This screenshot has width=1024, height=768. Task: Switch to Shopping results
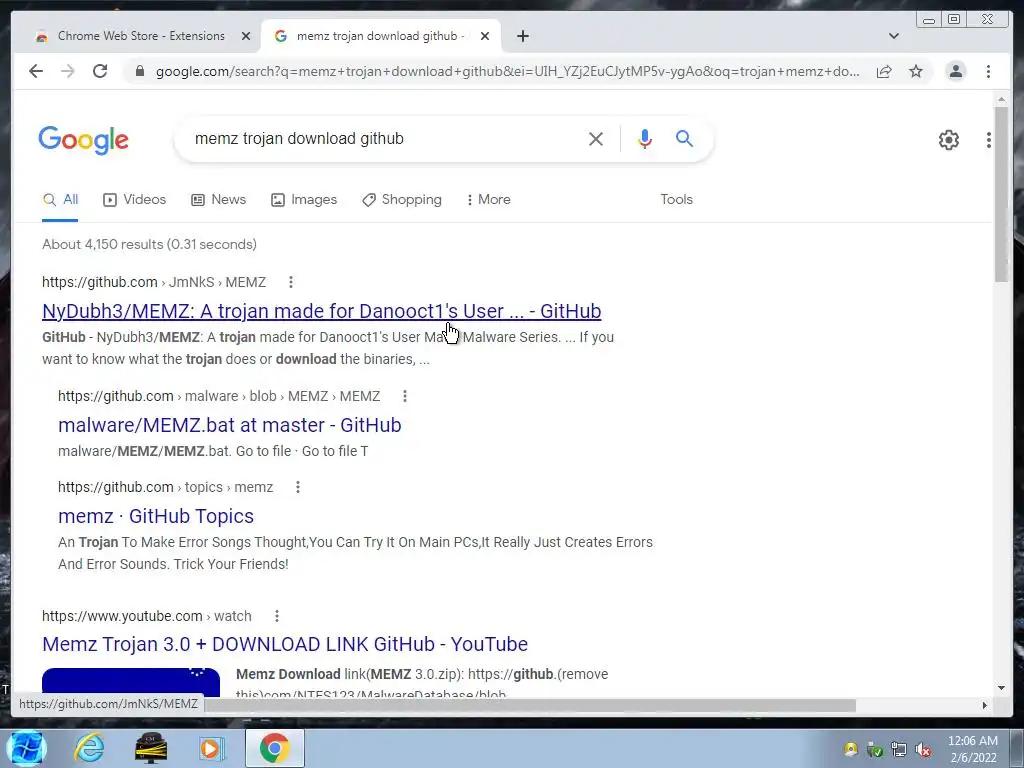[x=402, y=200]
